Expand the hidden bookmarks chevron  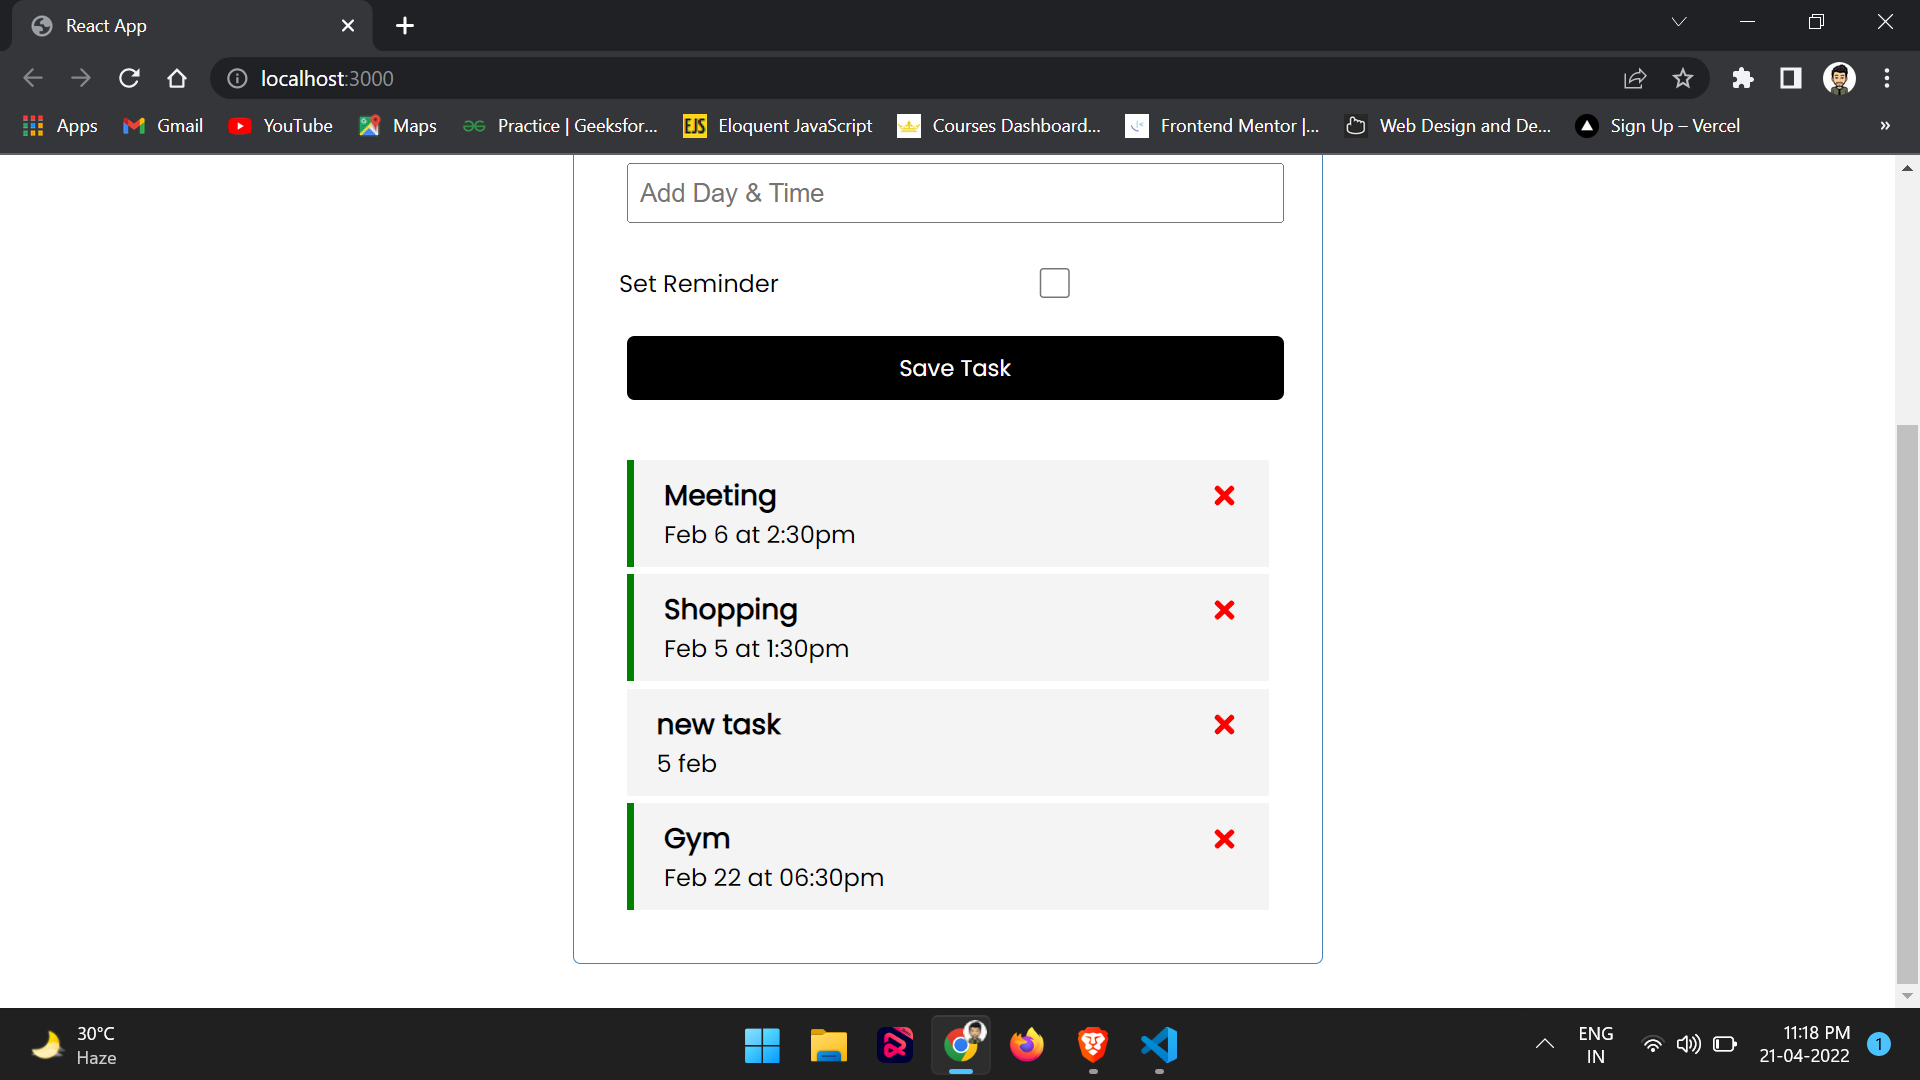pyautogui.click(x=1885, y=126)
